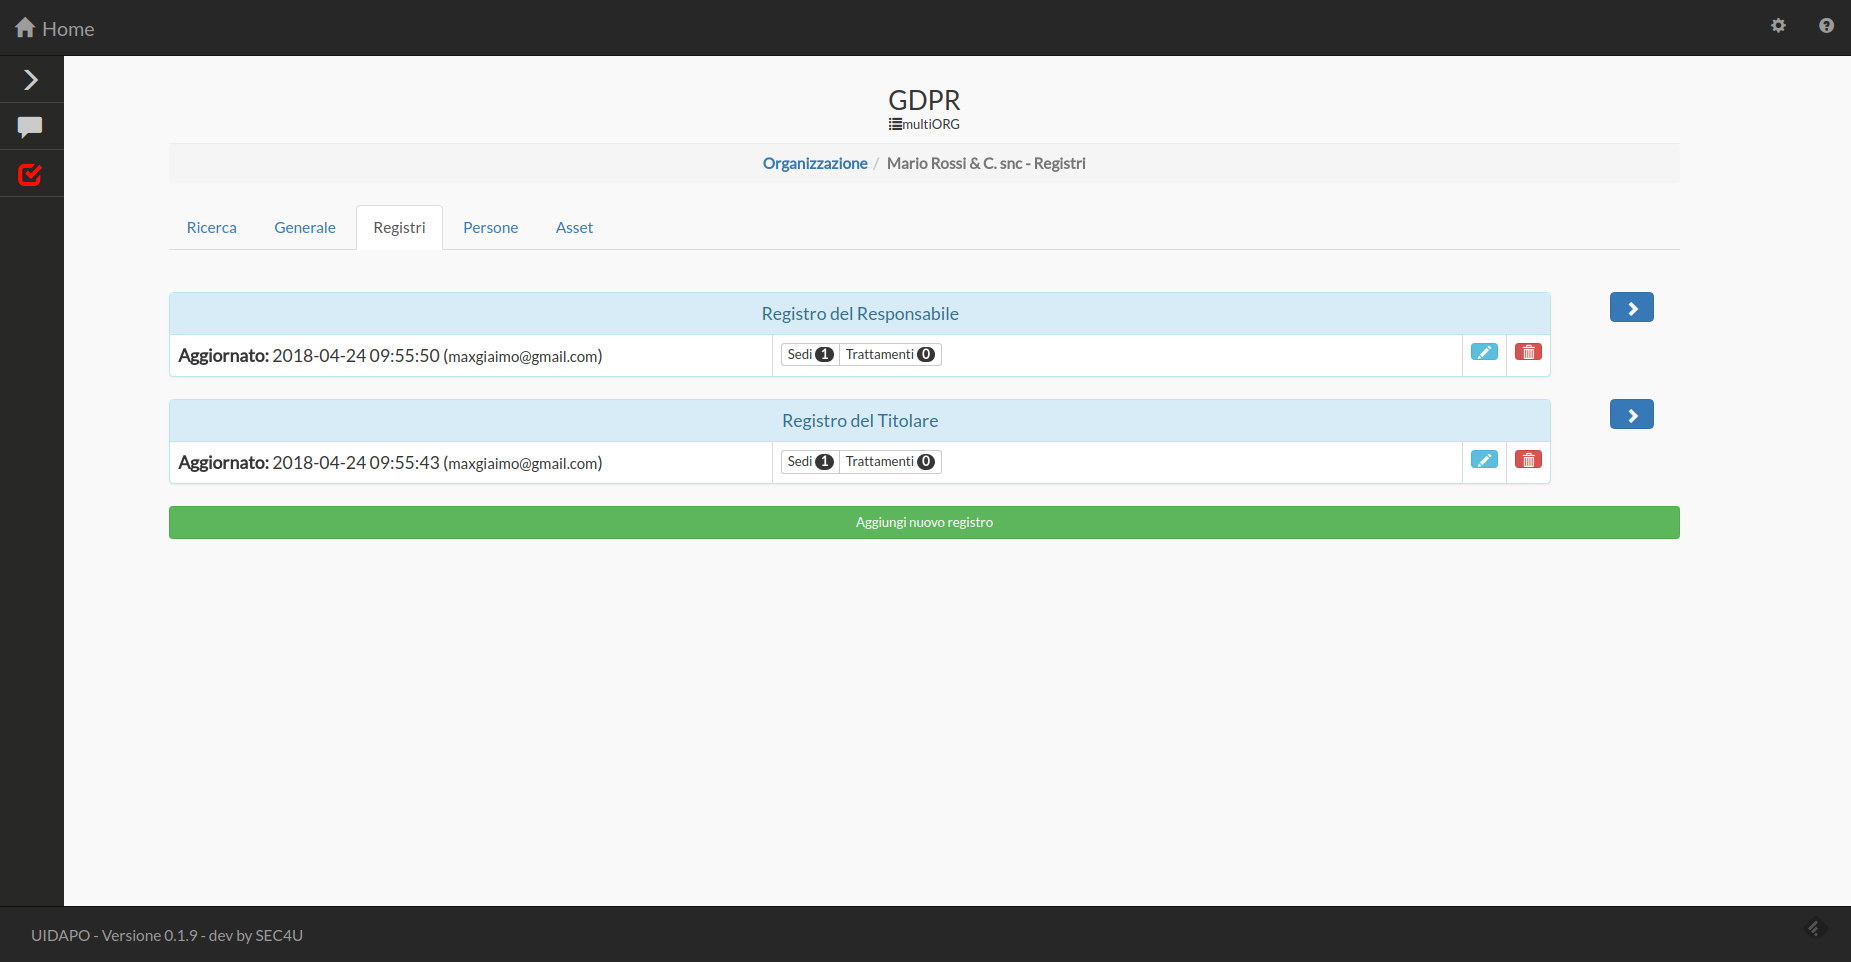This screenshot has height=962, width=1851.
Task: Open the help question mark icon
Action: 1826,26
